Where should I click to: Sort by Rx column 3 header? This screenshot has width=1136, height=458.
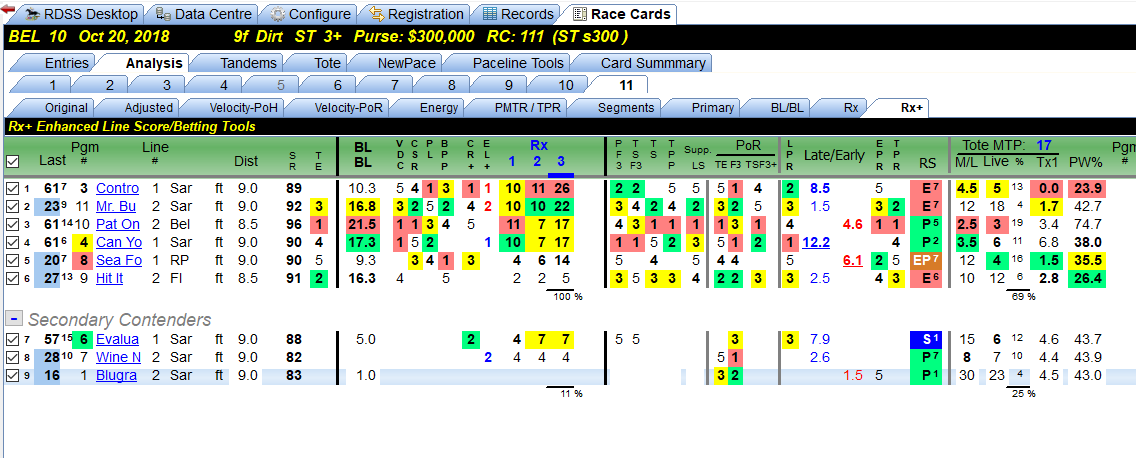coord(561,162)
